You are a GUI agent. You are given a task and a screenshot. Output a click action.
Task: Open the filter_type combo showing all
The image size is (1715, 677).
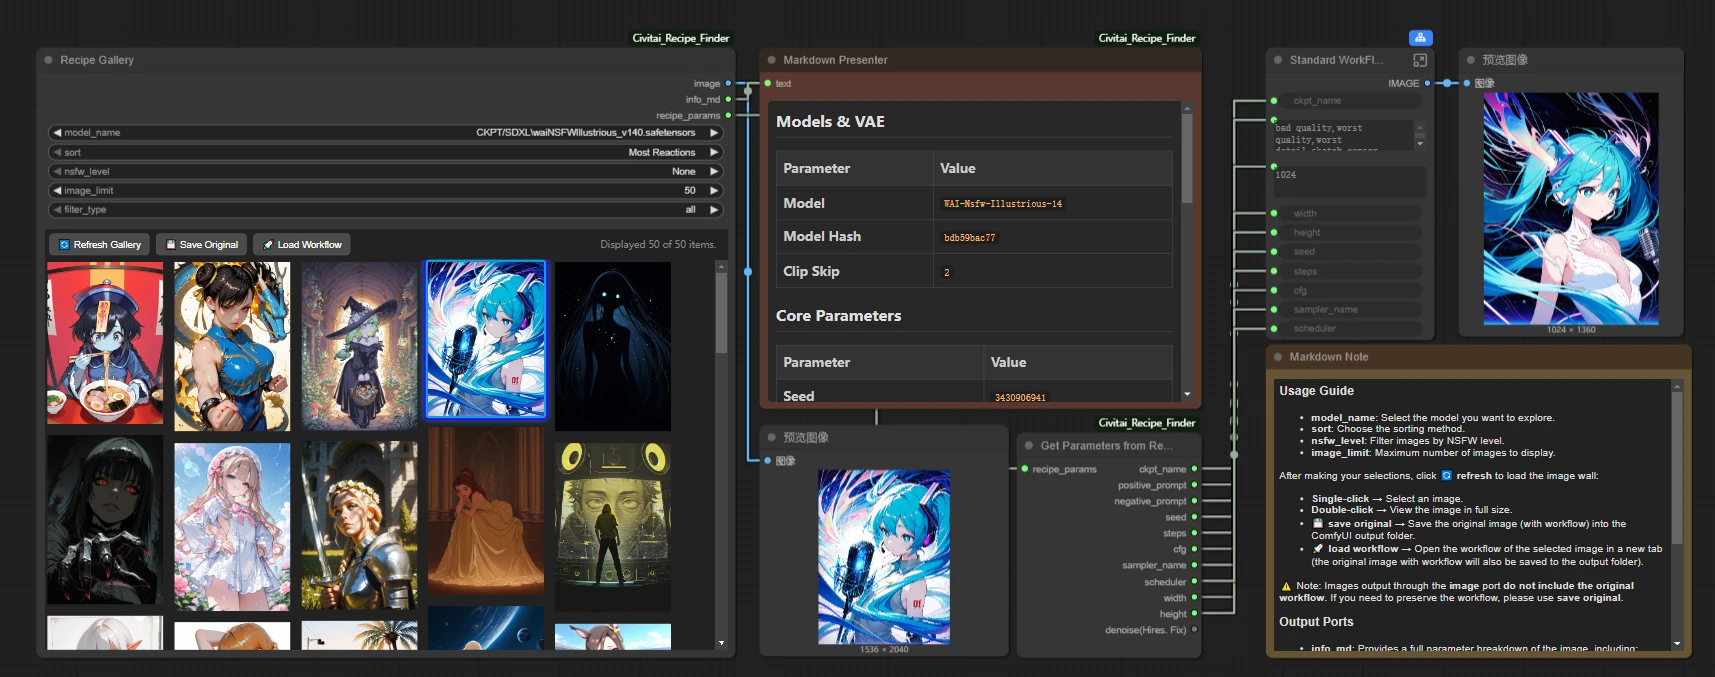(x=385, y=209)
